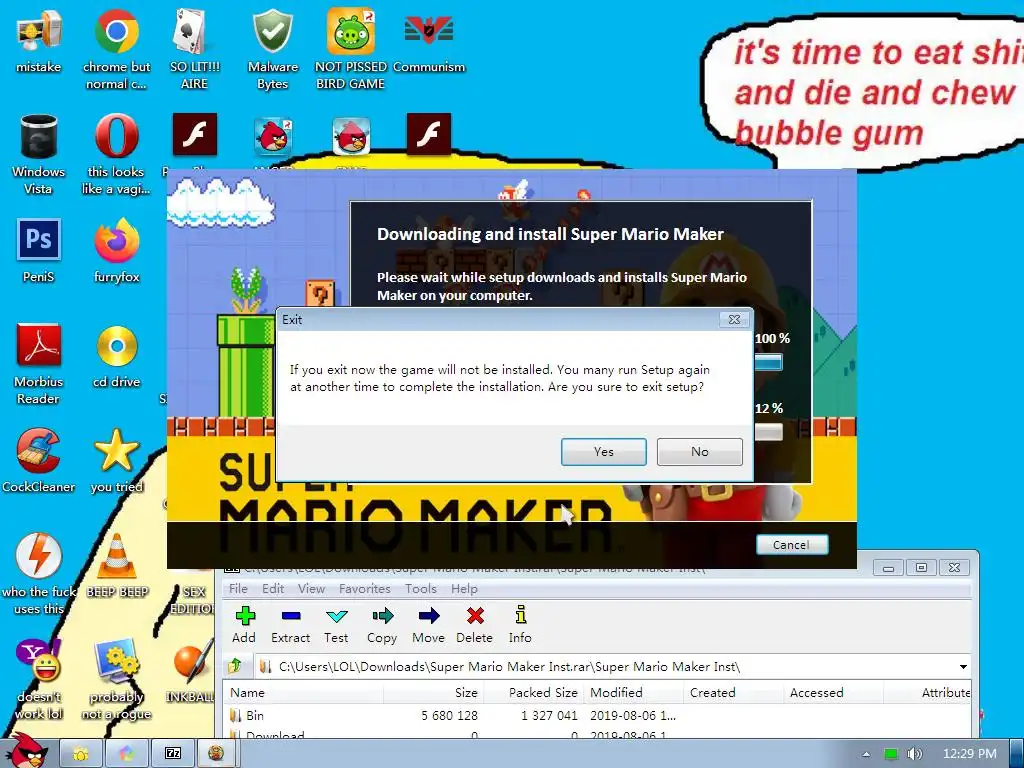This screenshot has height=768, width=1024.
Task: Sort by Modified column in 7-Zip
Action: [633, 692]
